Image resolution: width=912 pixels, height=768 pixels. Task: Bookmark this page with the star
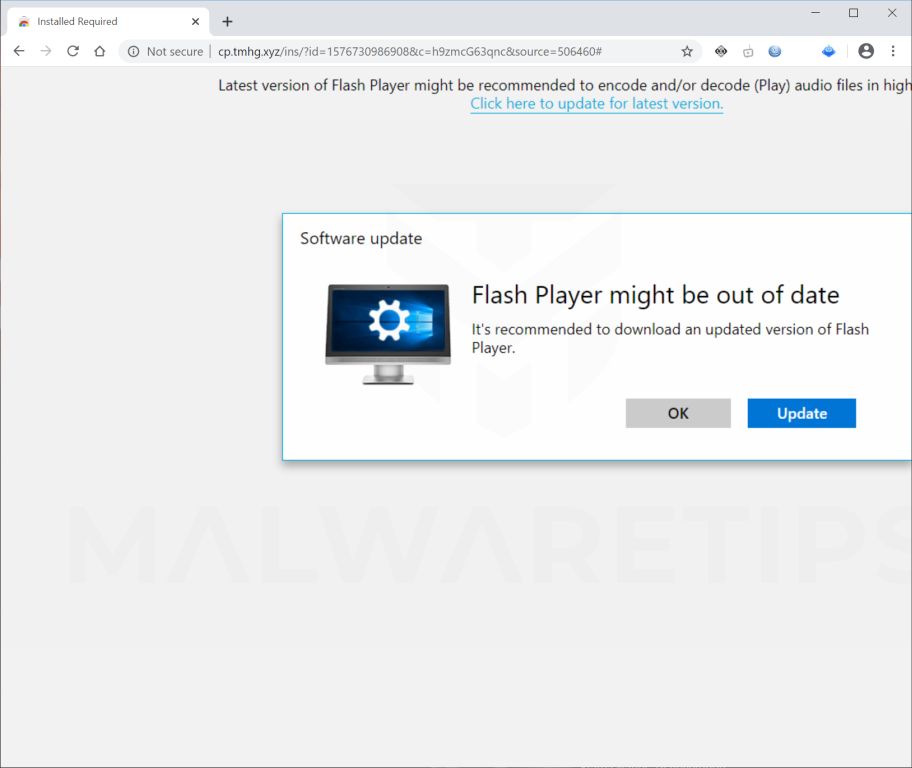[x=687, y=51]
